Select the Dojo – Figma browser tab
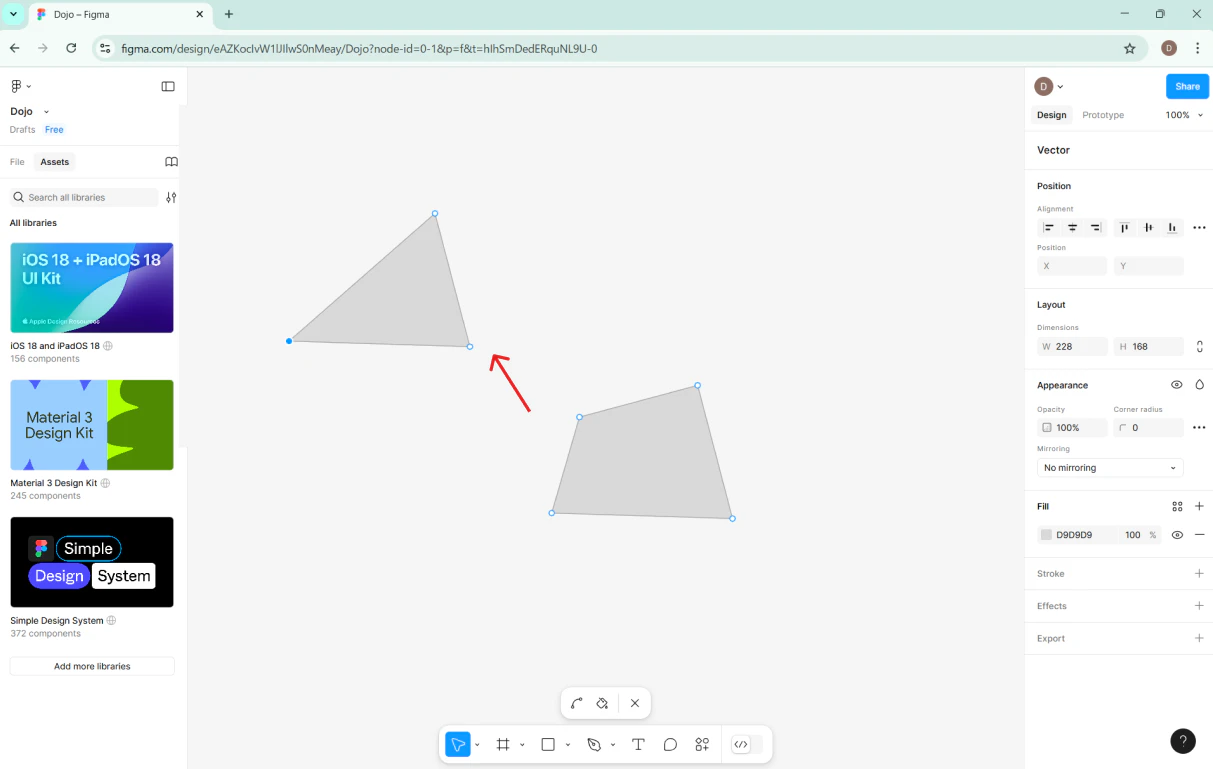This screenshot has width=1213, height=769. pyautogui.click(x=118, y=15)
